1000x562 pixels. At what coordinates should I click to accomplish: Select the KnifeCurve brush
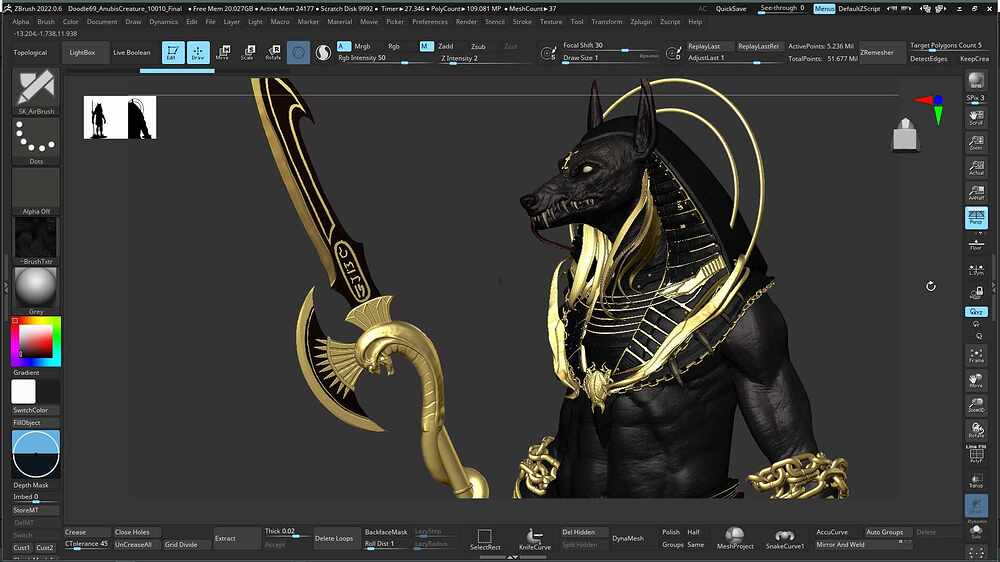(x=534, y=538)
